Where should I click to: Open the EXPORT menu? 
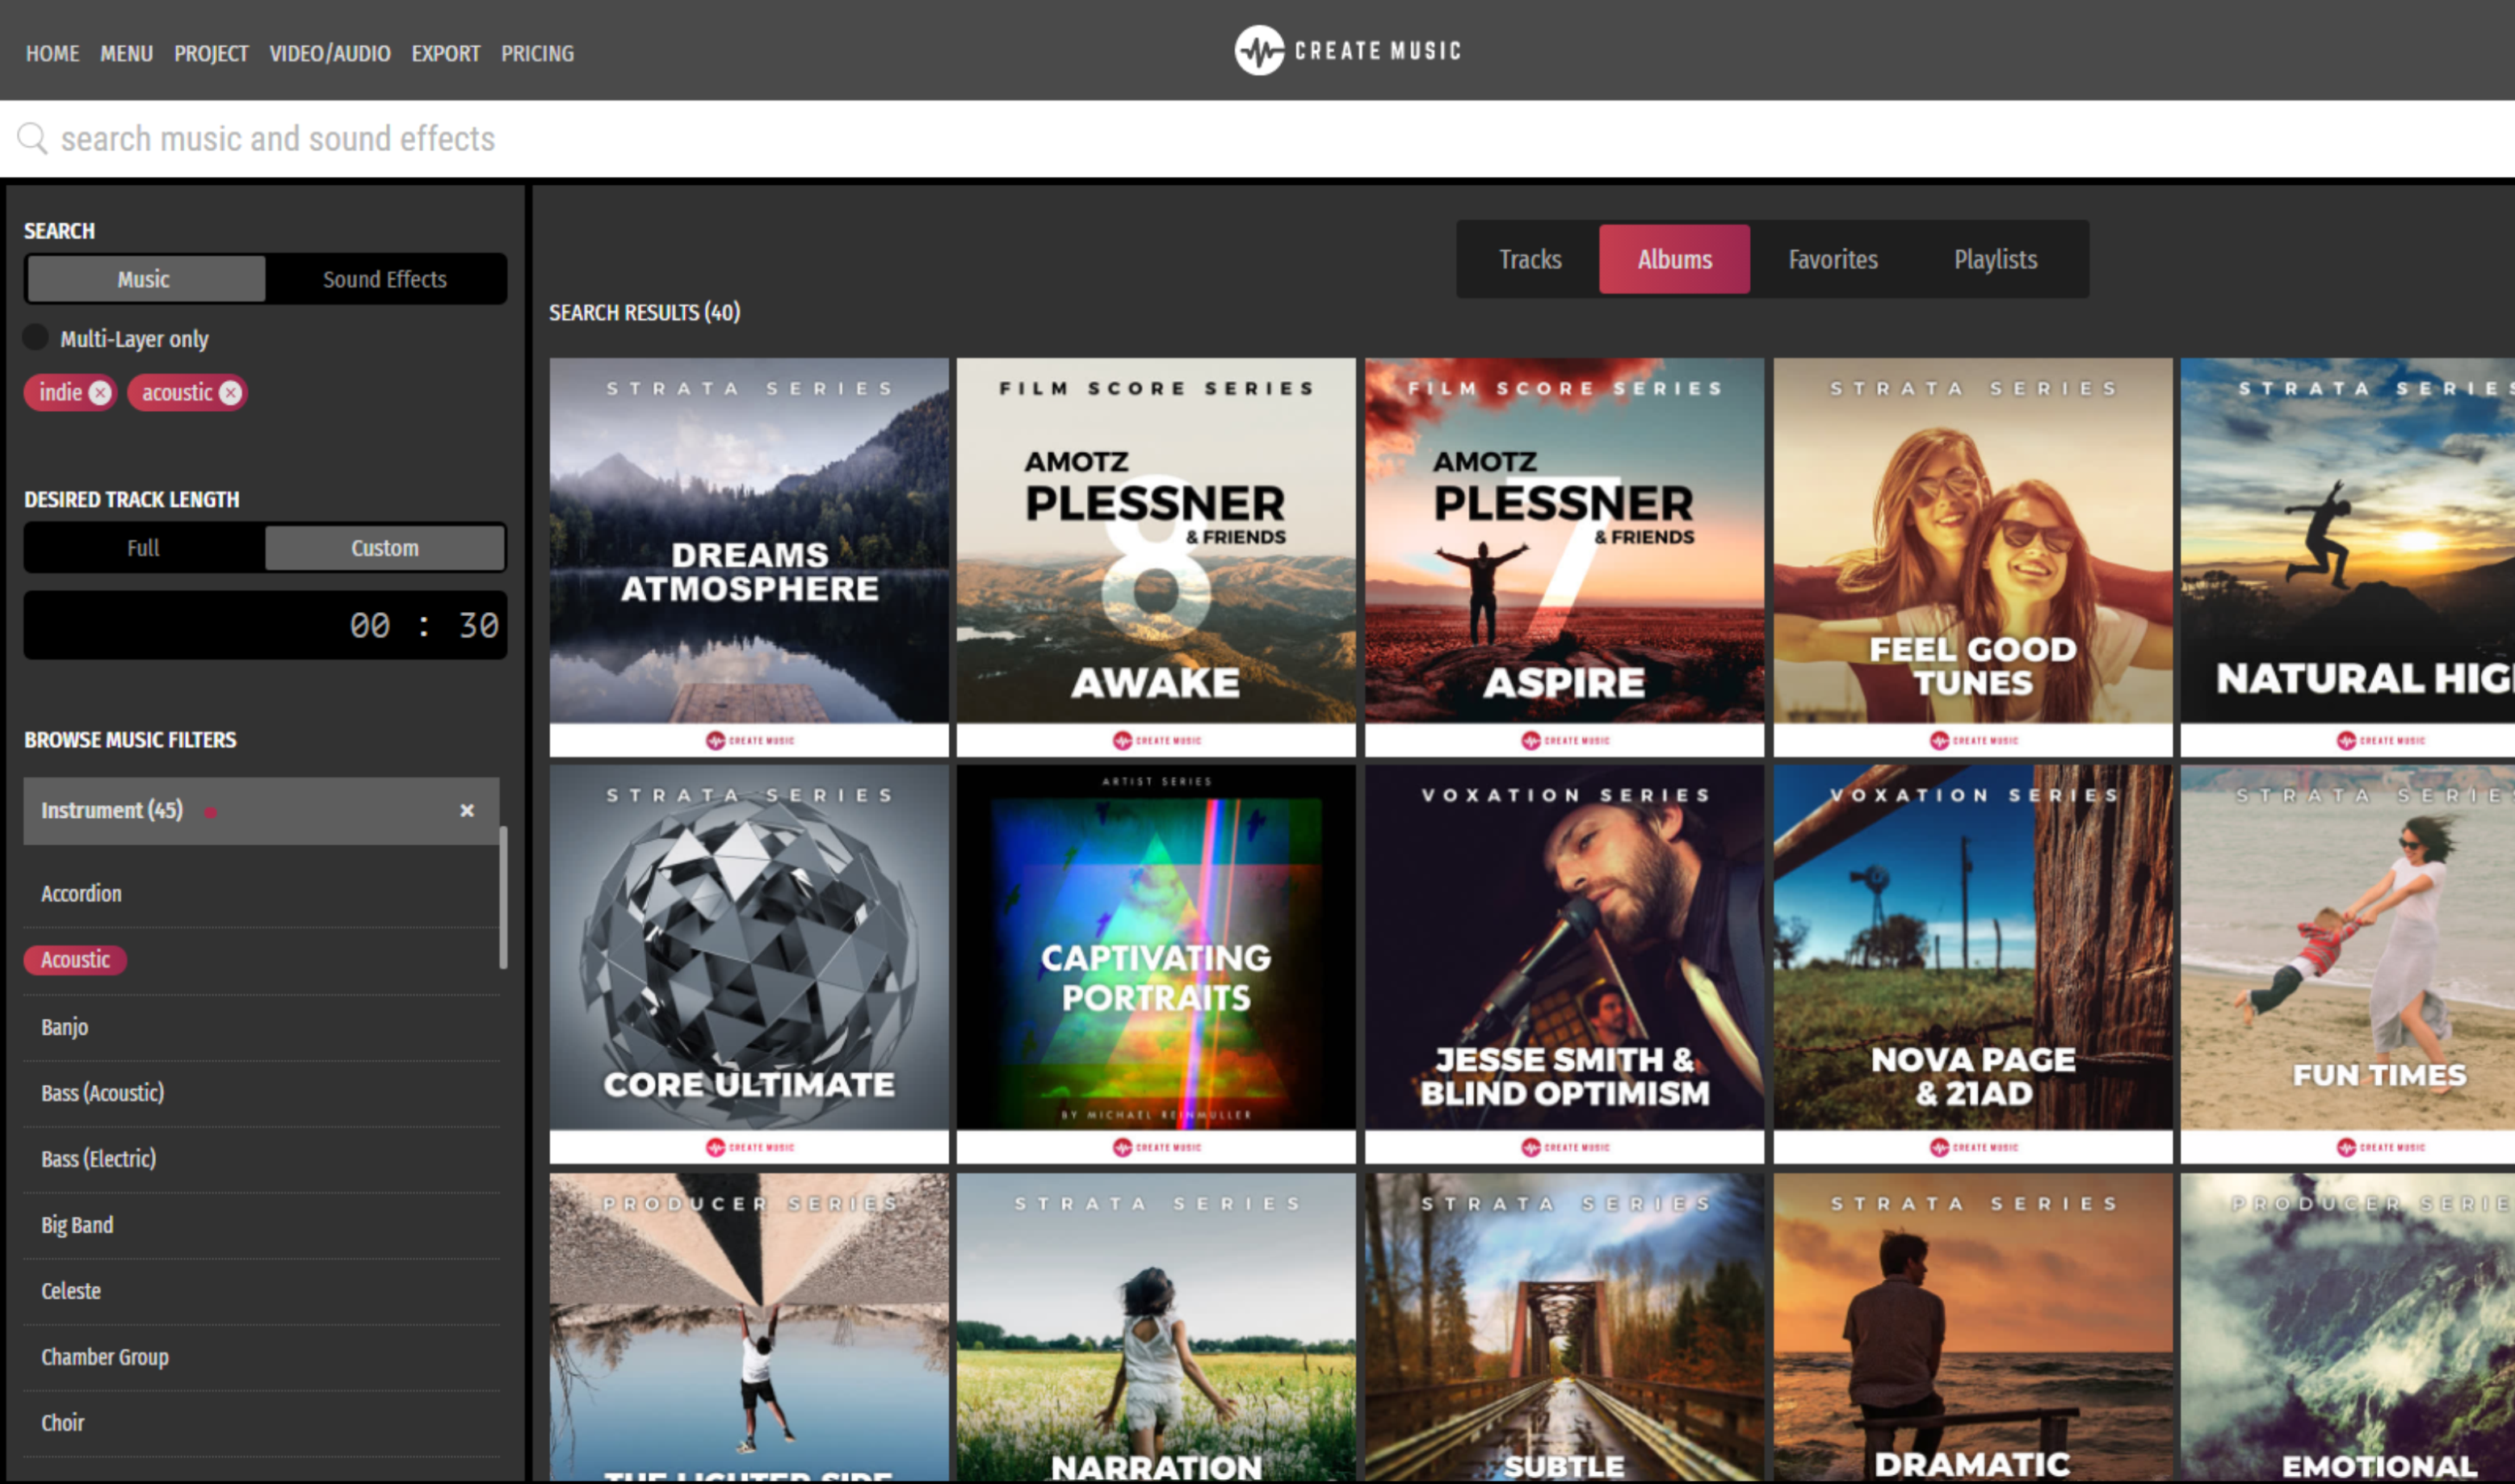pos(446,53)
